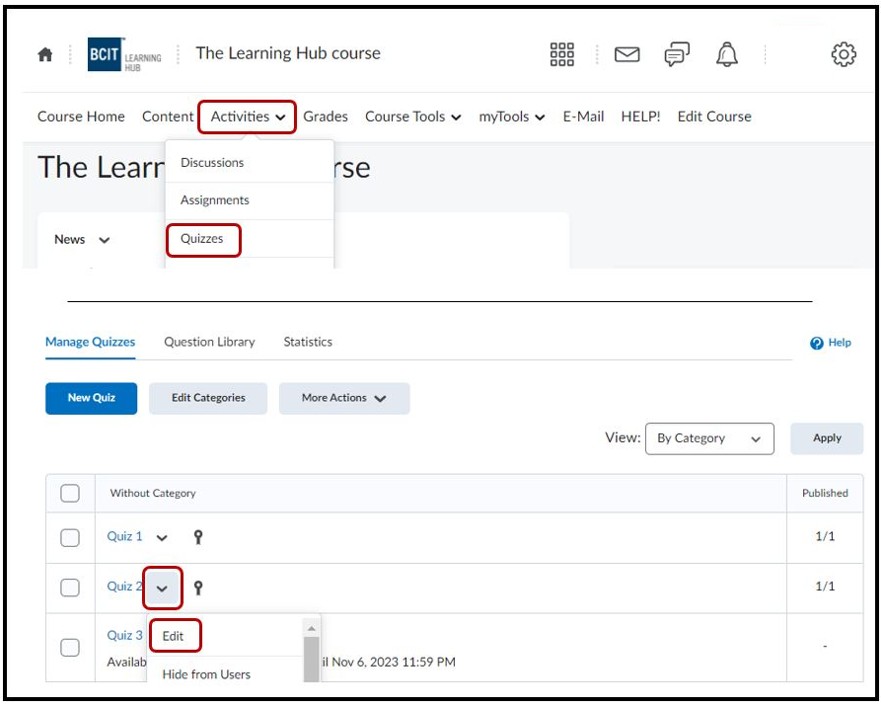Toggle the select-all checkbox in table header
This screenshot has width=881, height=704.
[70, 493]
